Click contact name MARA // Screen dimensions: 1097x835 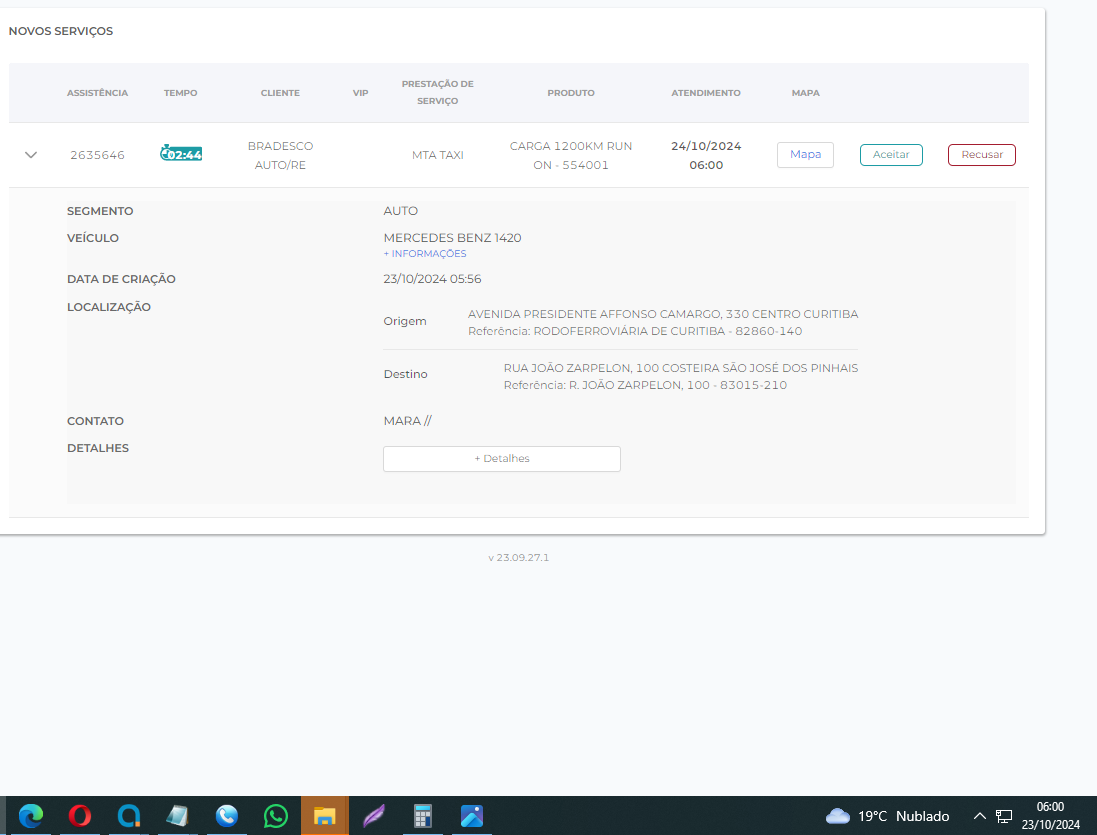[x=408, y=421]
